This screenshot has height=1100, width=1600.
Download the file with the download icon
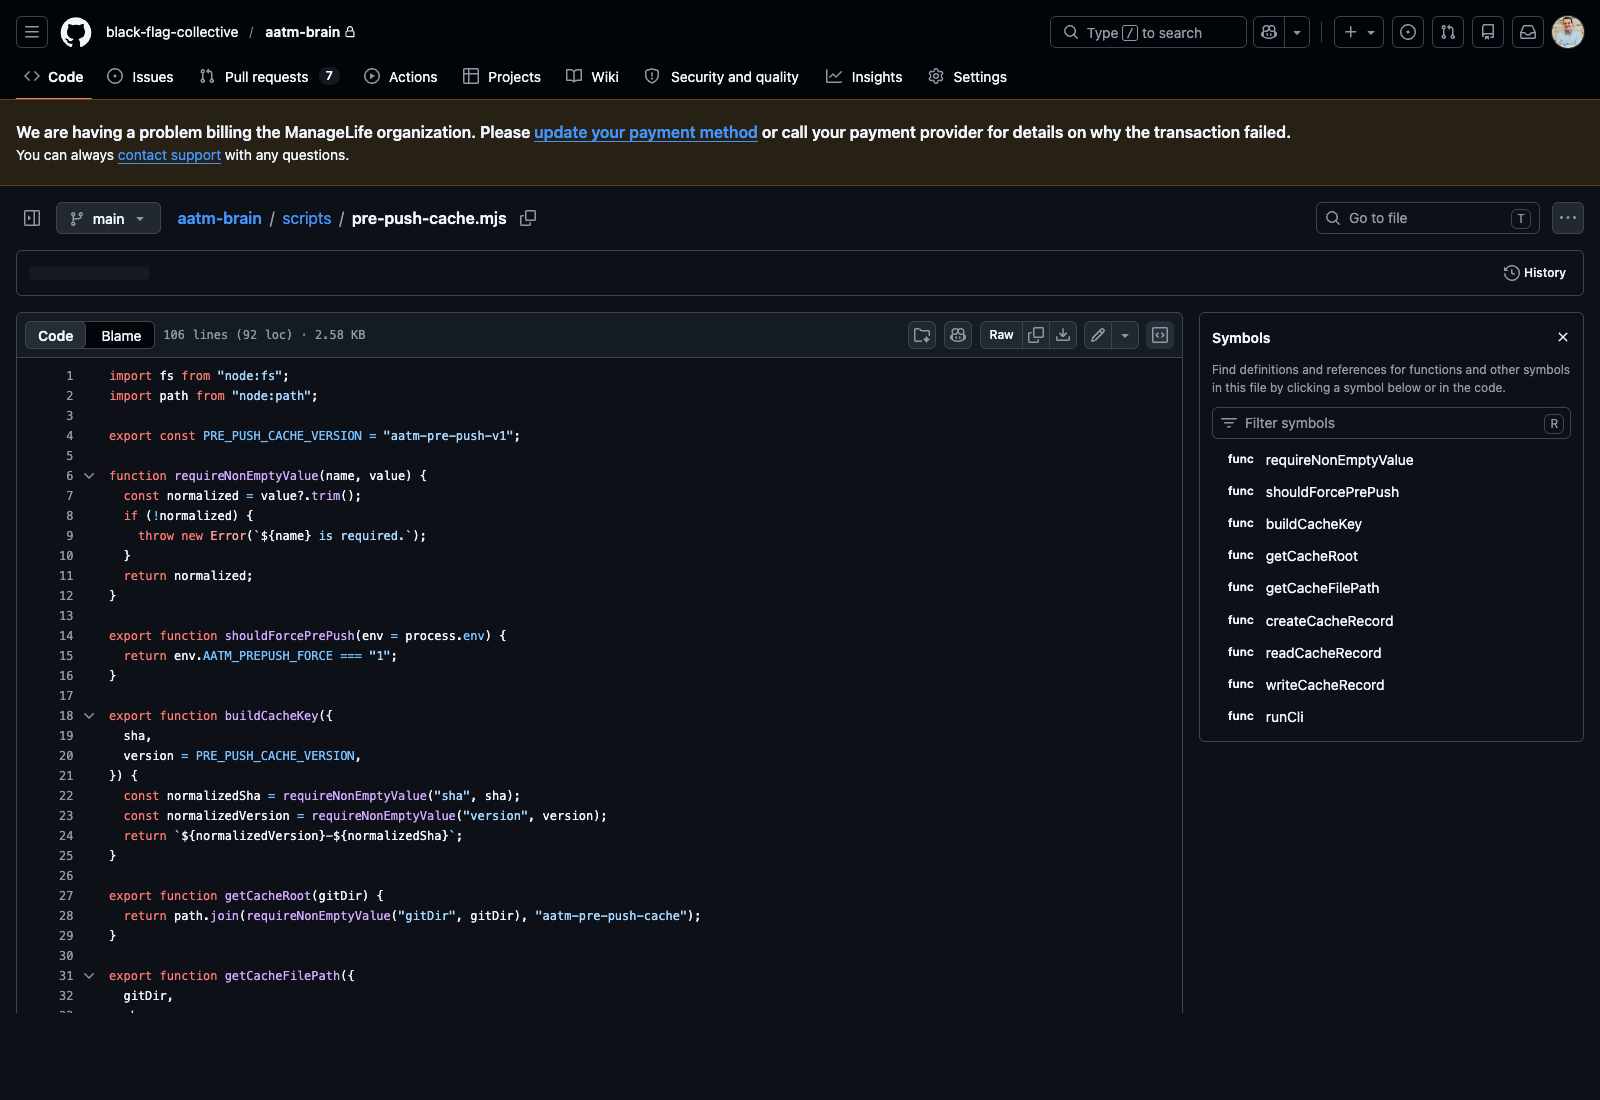click(1063, 335)
